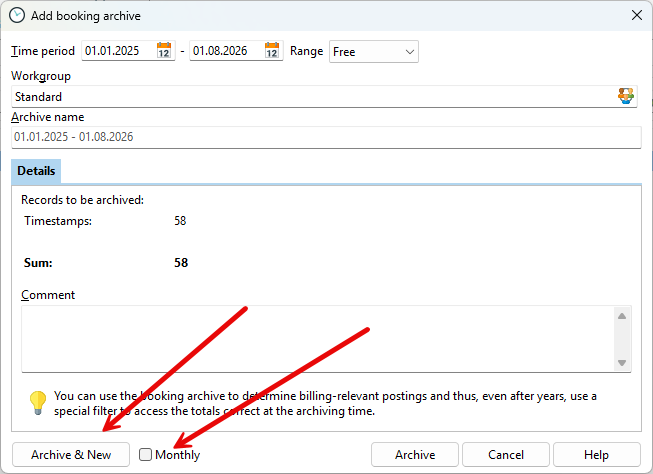
Task: Click inside the Comment text area
Action: pos(315,339)
